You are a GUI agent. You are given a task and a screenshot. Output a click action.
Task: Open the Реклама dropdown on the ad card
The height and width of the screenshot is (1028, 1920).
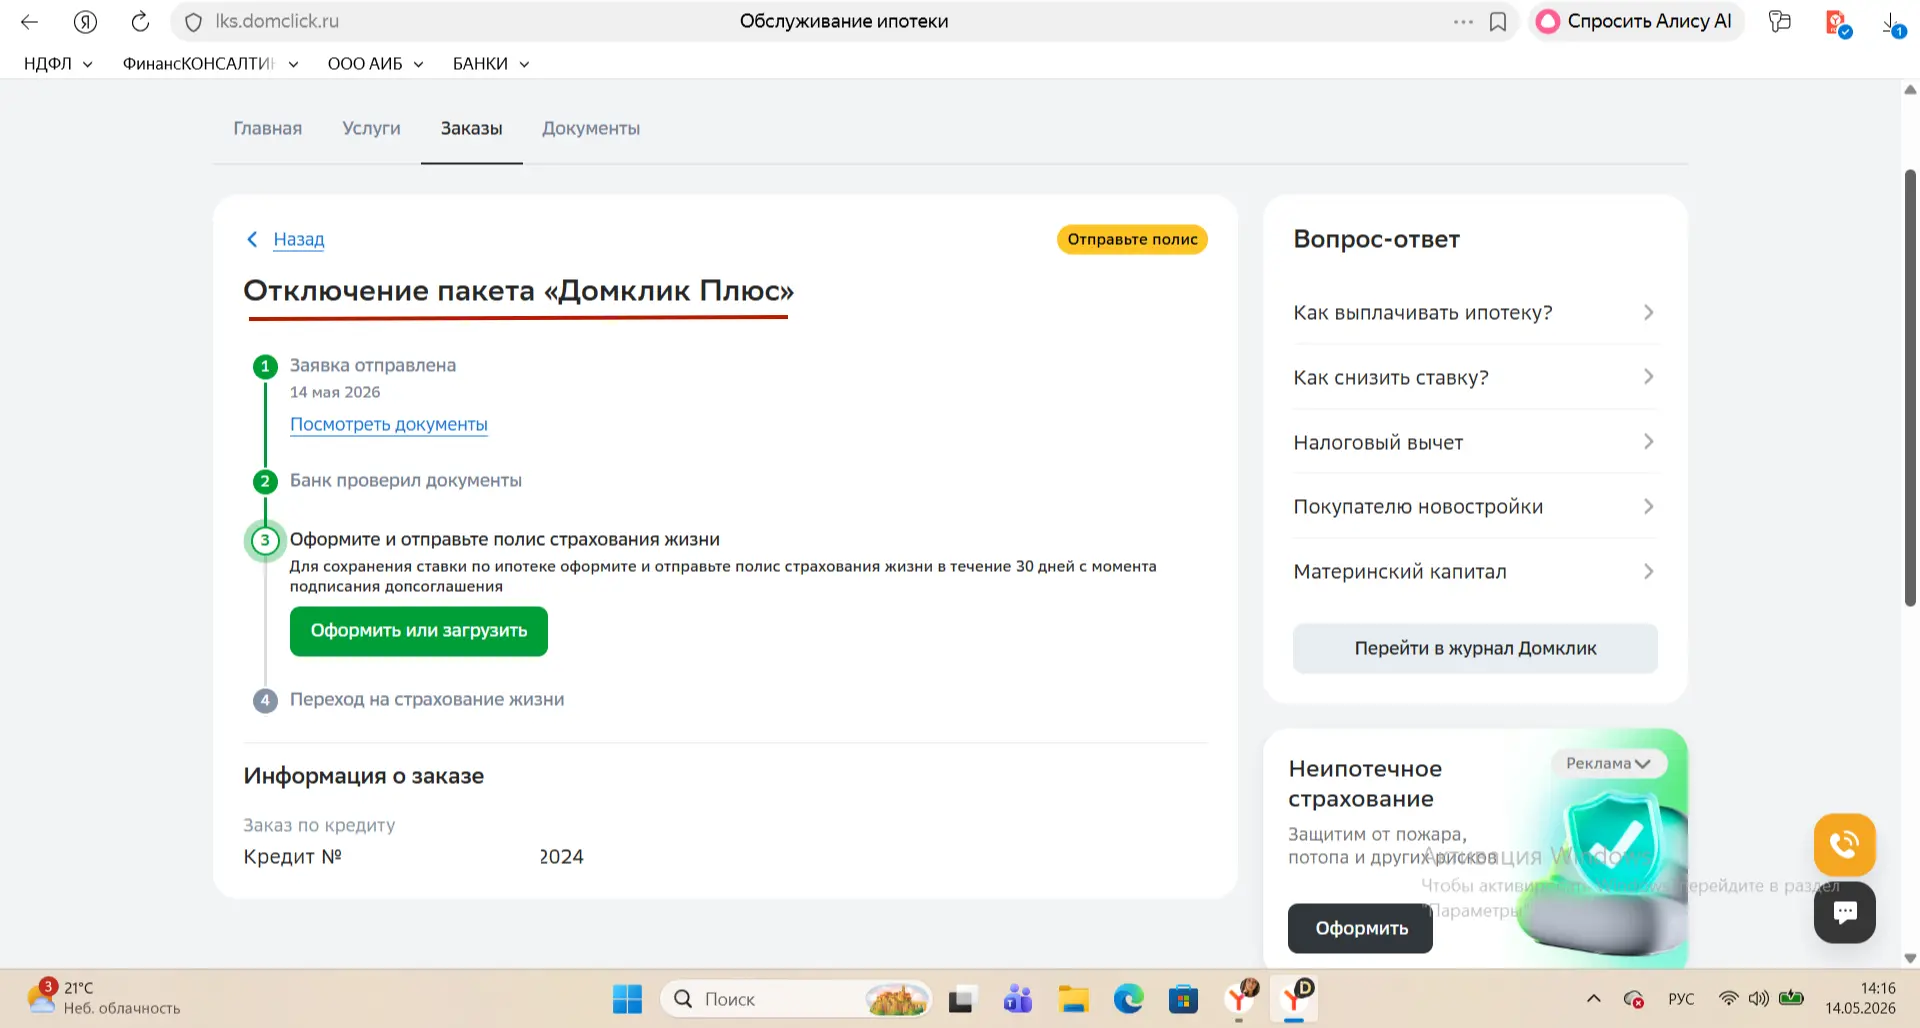pyautogui.click(x=1608, y=763)
